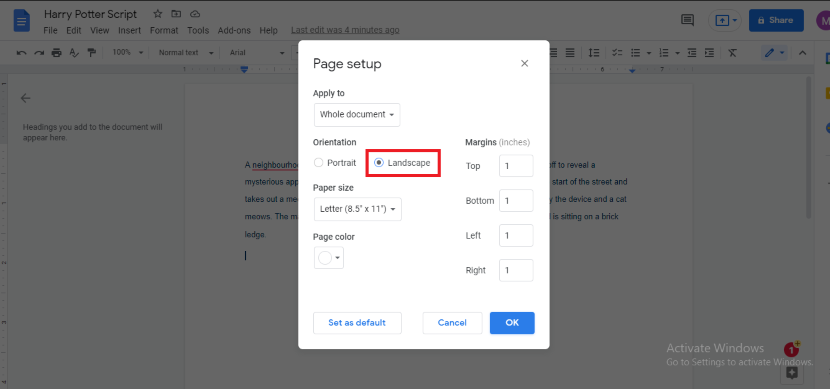830x389 pixels.
Task: Apply Numbered list formatting
Action: point(664,52)
